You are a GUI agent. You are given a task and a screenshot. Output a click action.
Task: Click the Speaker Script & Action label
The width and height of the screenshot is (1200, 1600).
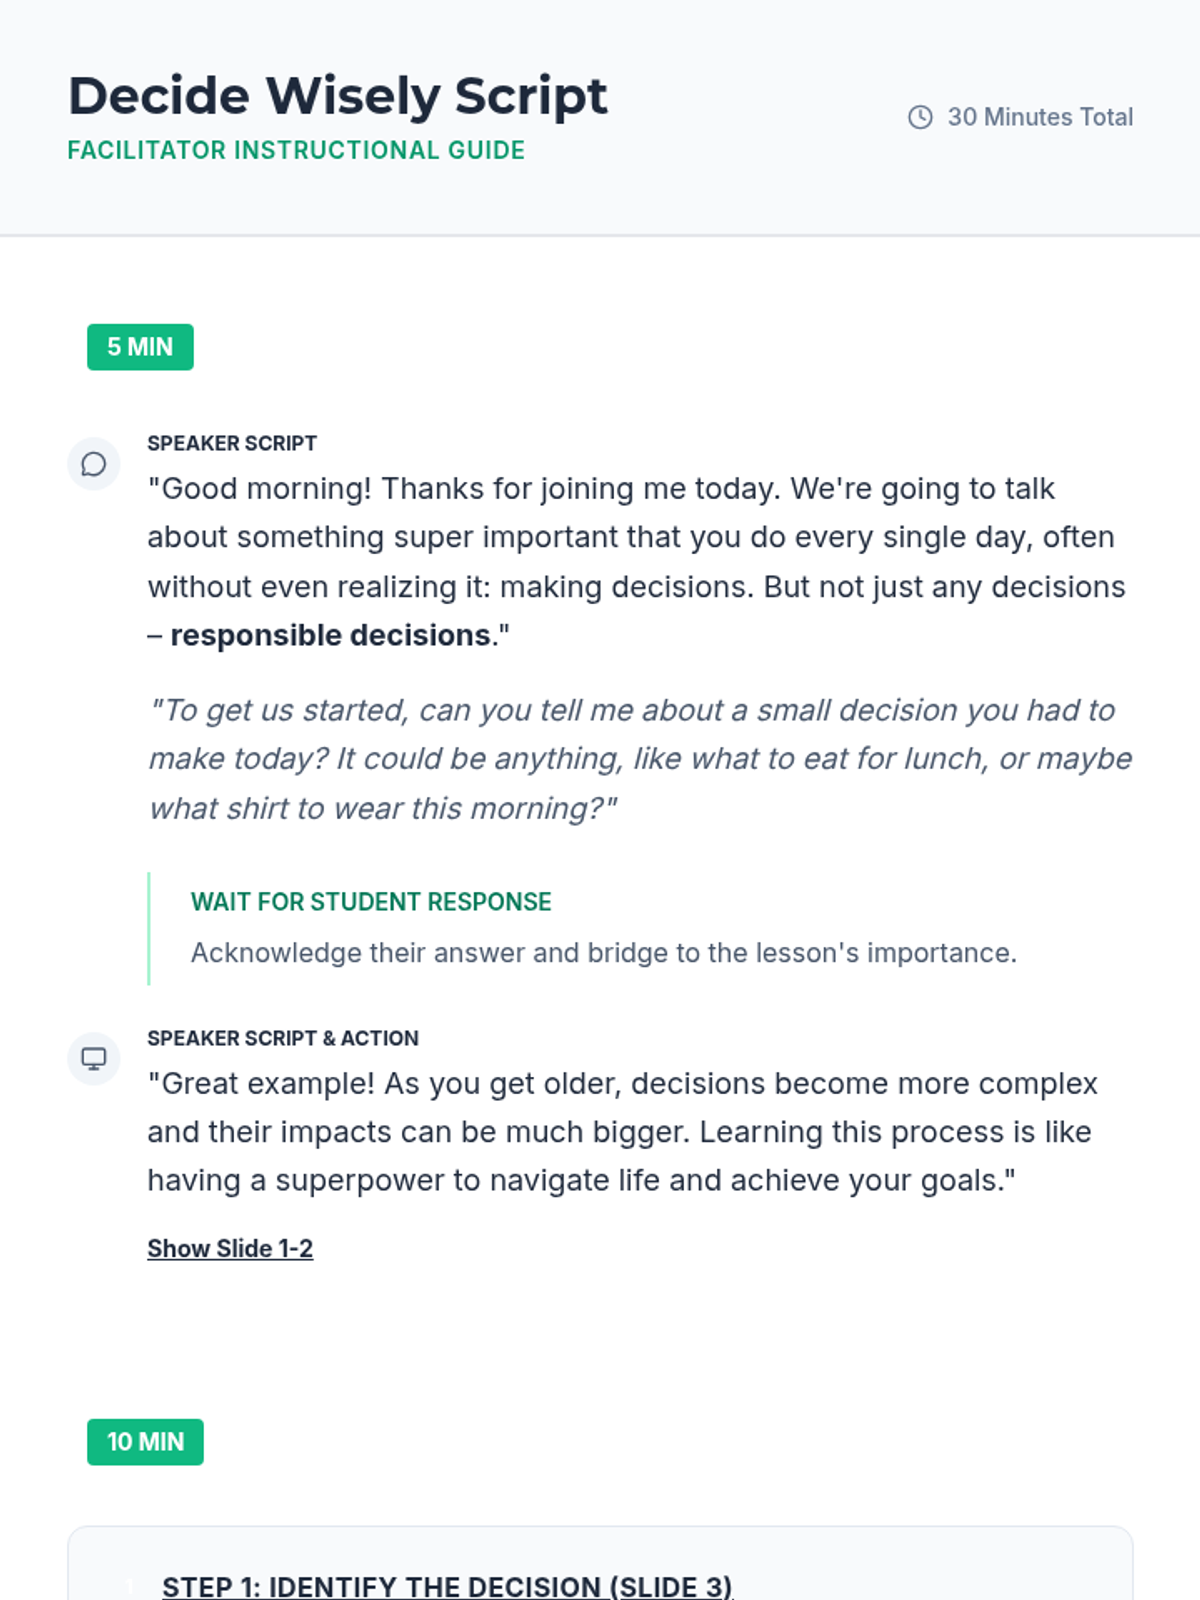tap(283, 1038)
